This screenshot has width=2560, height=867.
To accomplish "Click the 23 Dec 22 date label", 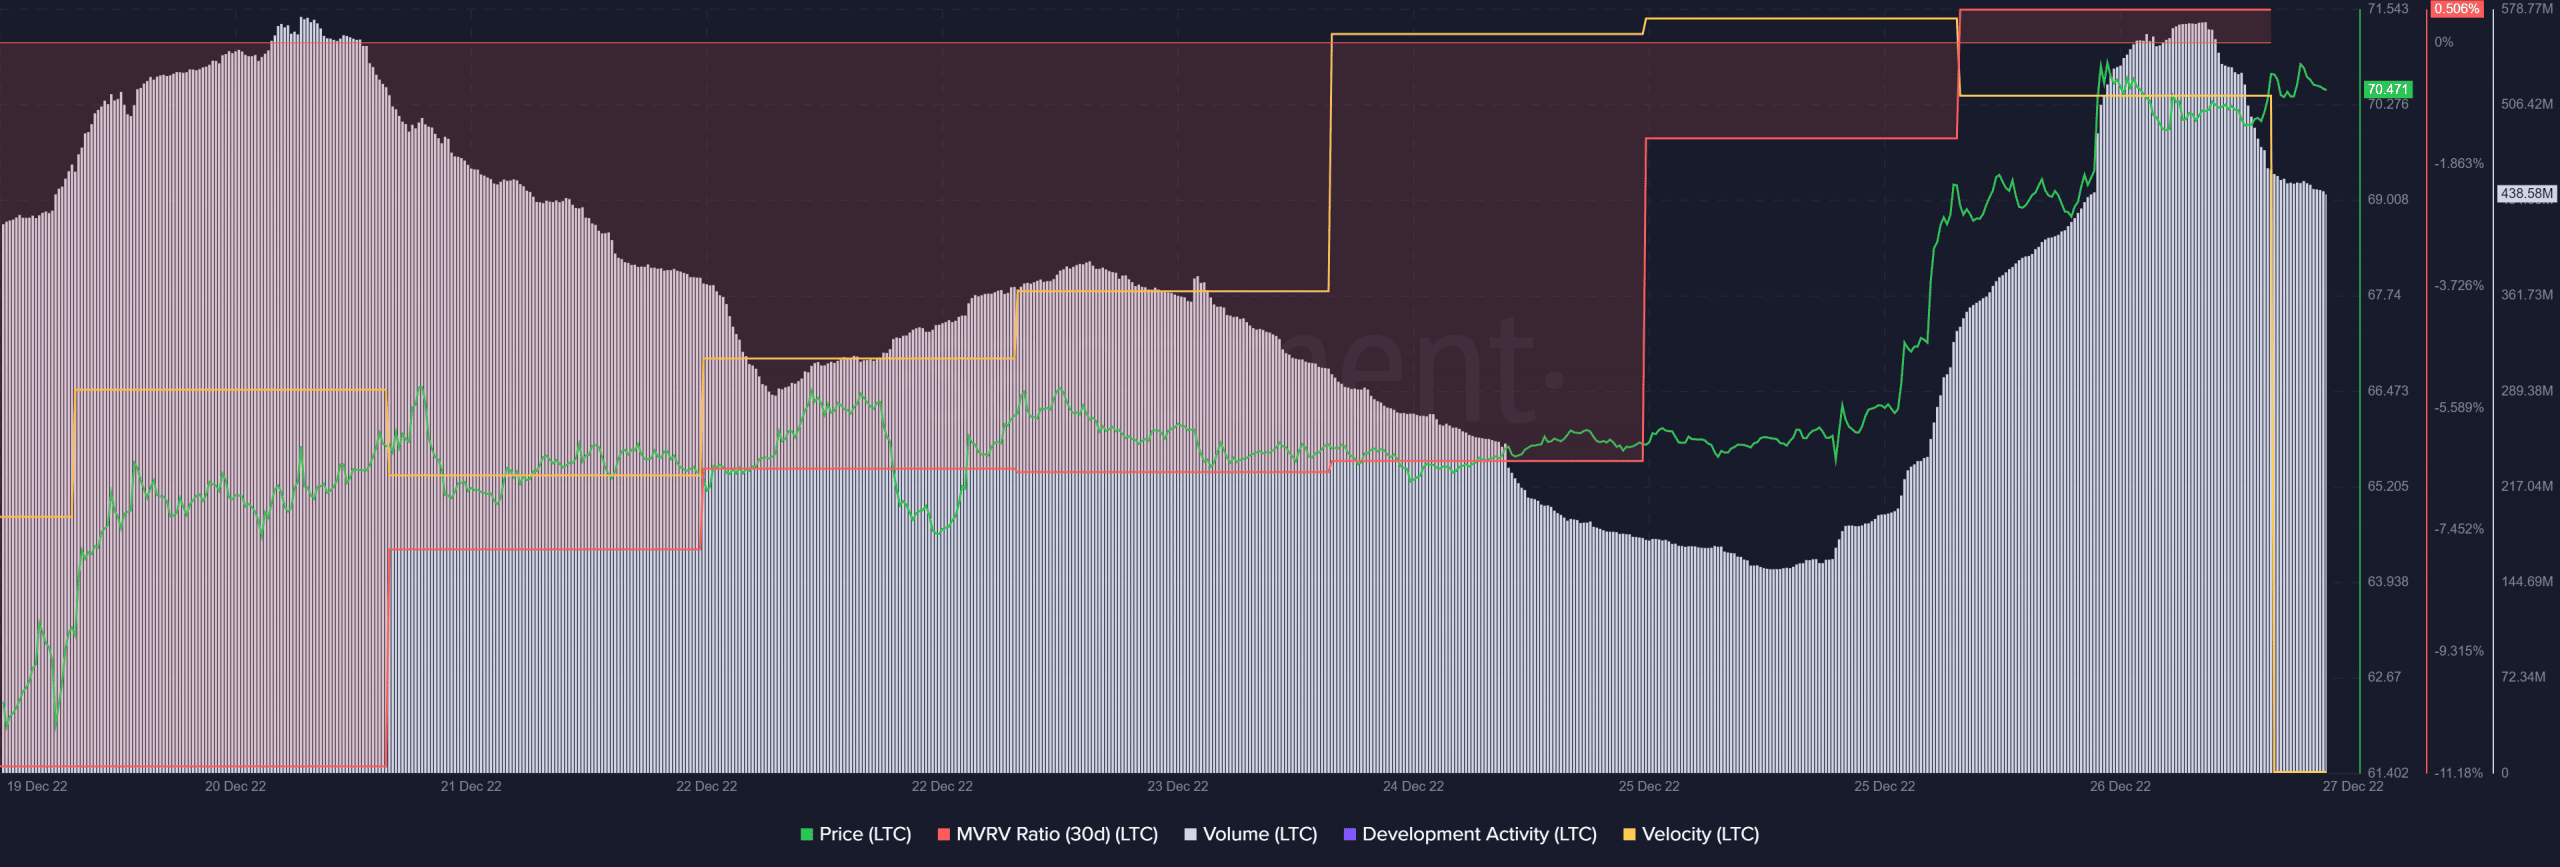I will tap(1177, 786).
